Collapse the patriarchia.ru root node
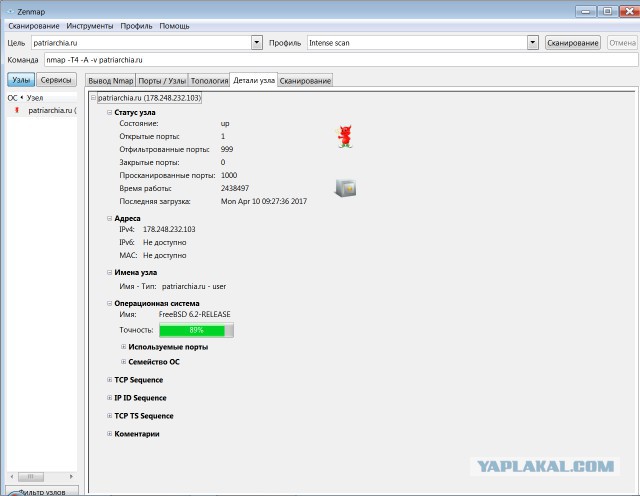The height and width of the screenshot is (496, 640). click(93, 98)
